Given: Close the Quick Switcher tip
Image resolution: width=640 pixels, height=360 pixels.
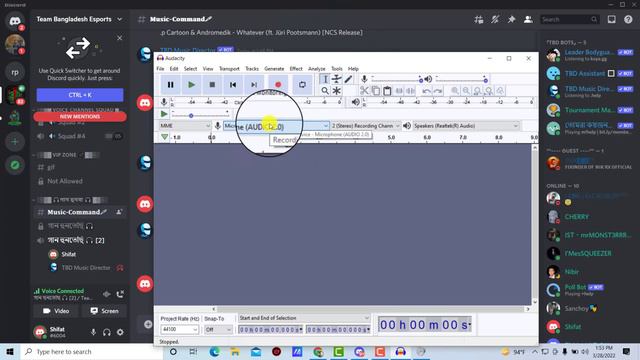Looking at the screenshot, I should click(x=120, y=38).
